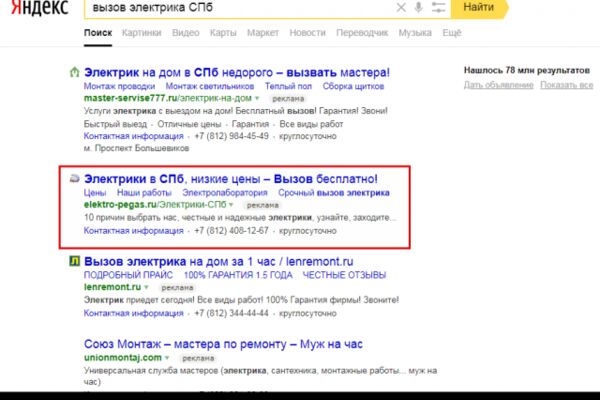Click text 'м. Проспект Большевиков'
The image size is (600, 400).
(136, 148)
